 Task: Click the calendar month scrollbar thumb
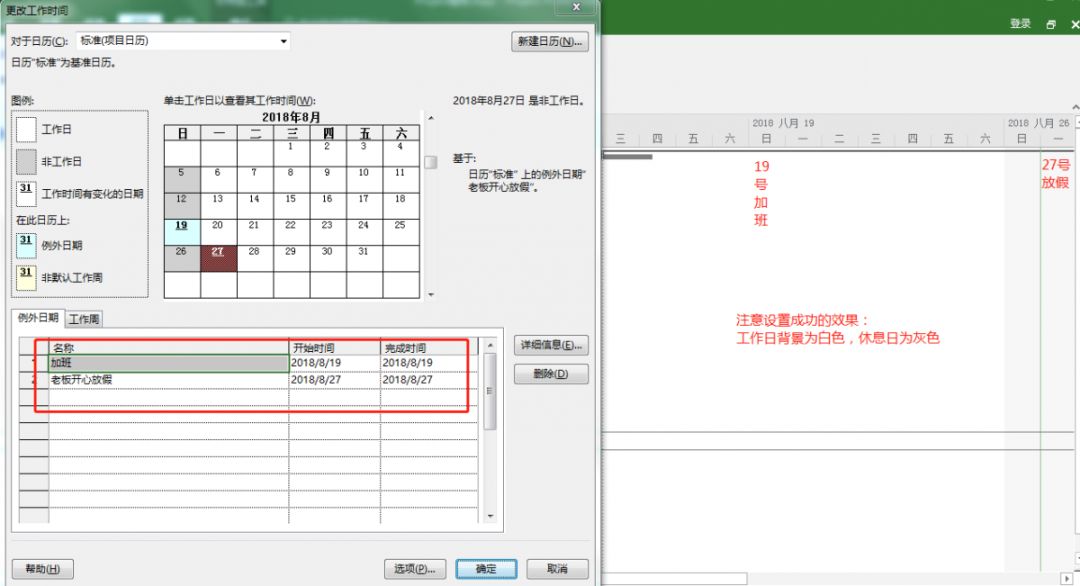430,163
